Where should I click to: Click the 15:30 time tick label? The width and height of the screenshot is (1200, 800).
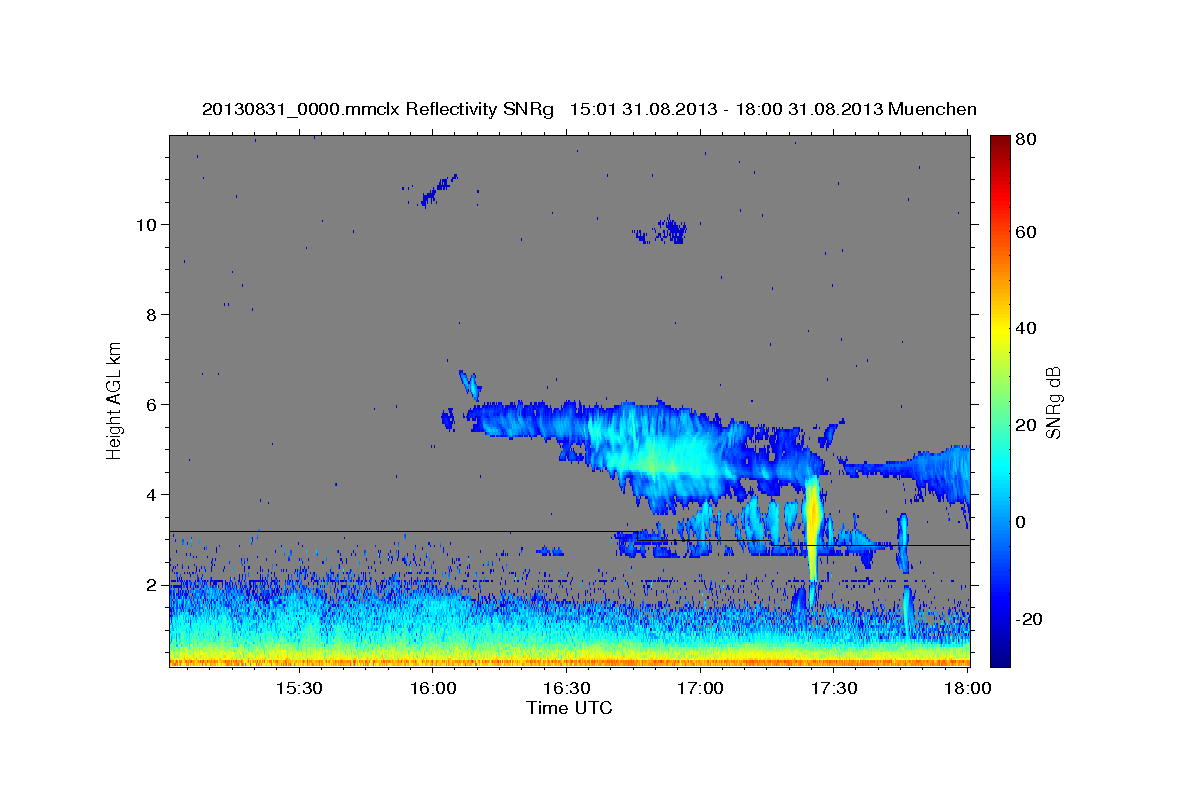pyautogui.click(x=299, y=689)
